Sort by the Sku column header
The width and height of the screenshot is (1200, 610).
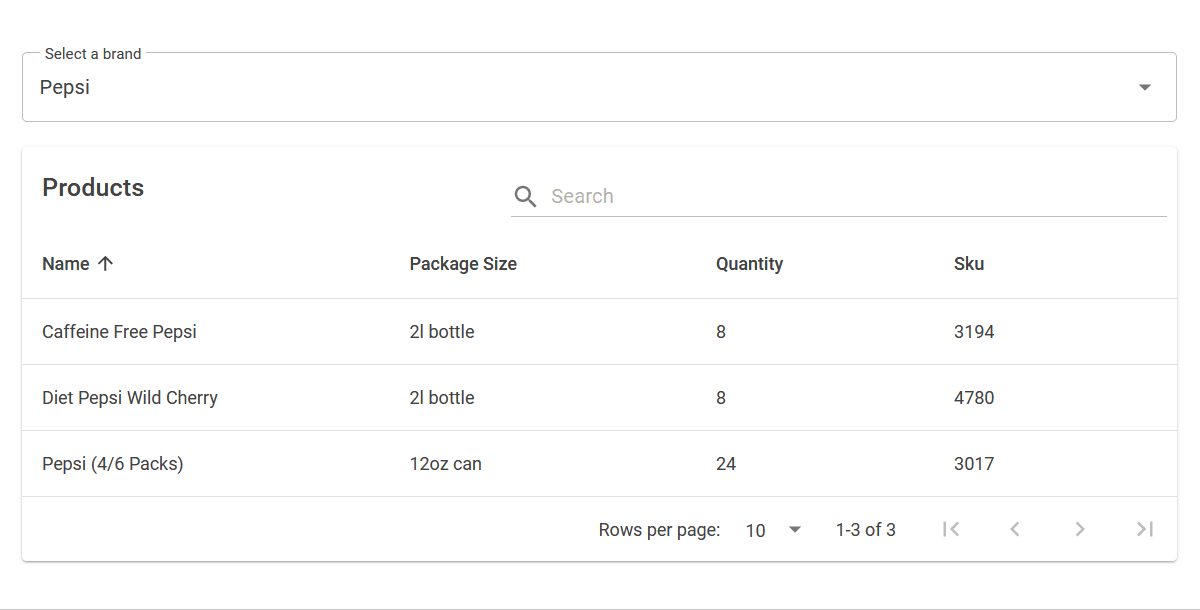tap(969, 264)
